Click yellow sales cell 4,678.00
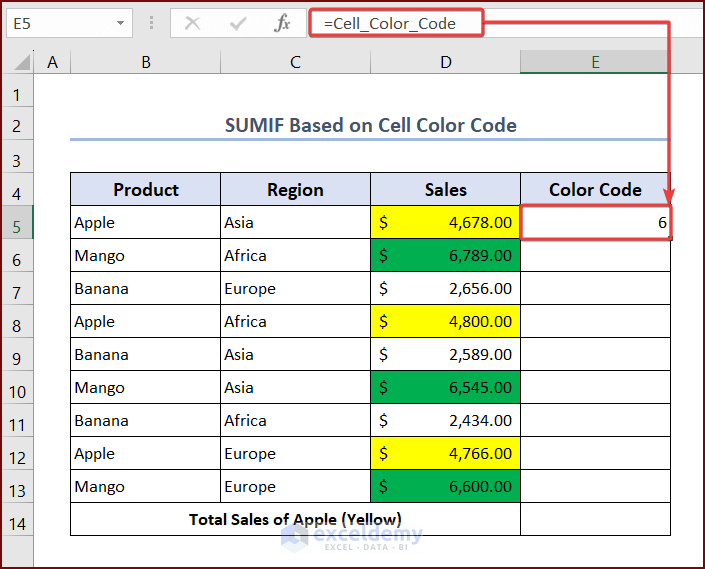Viewport: 705px width, 569px height. 445,223
